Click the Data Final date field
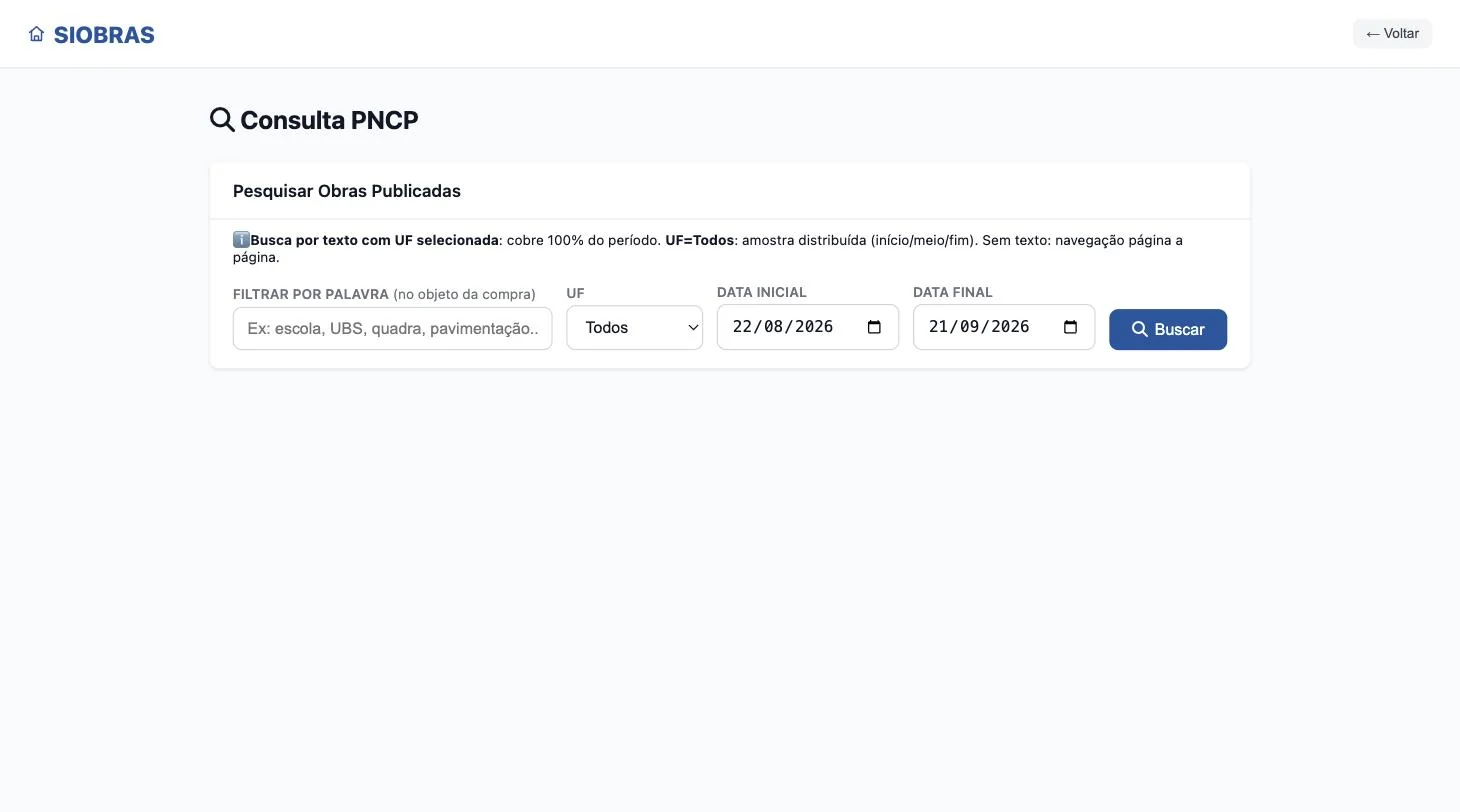The height and width of the screenshot is (812, 1460). [x=1004, y=327]
